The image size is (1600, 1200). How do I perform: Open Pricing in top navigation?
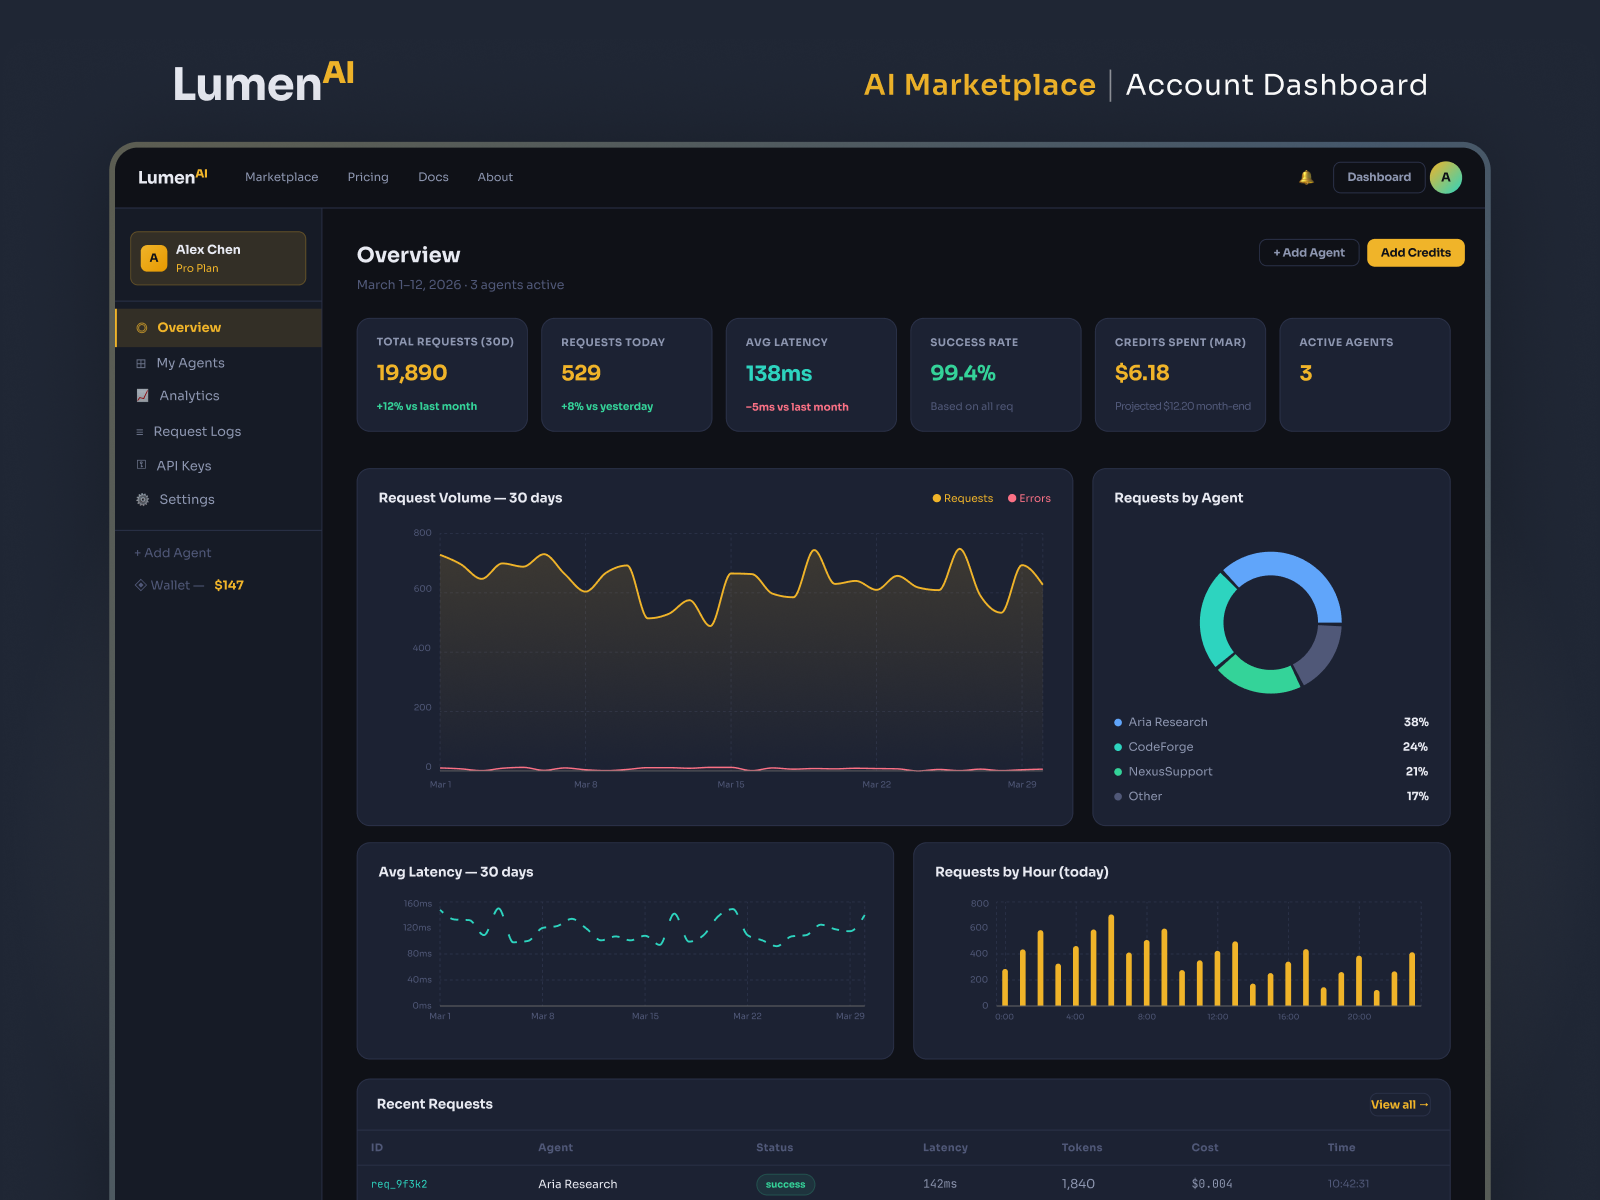tap(368, 177)
